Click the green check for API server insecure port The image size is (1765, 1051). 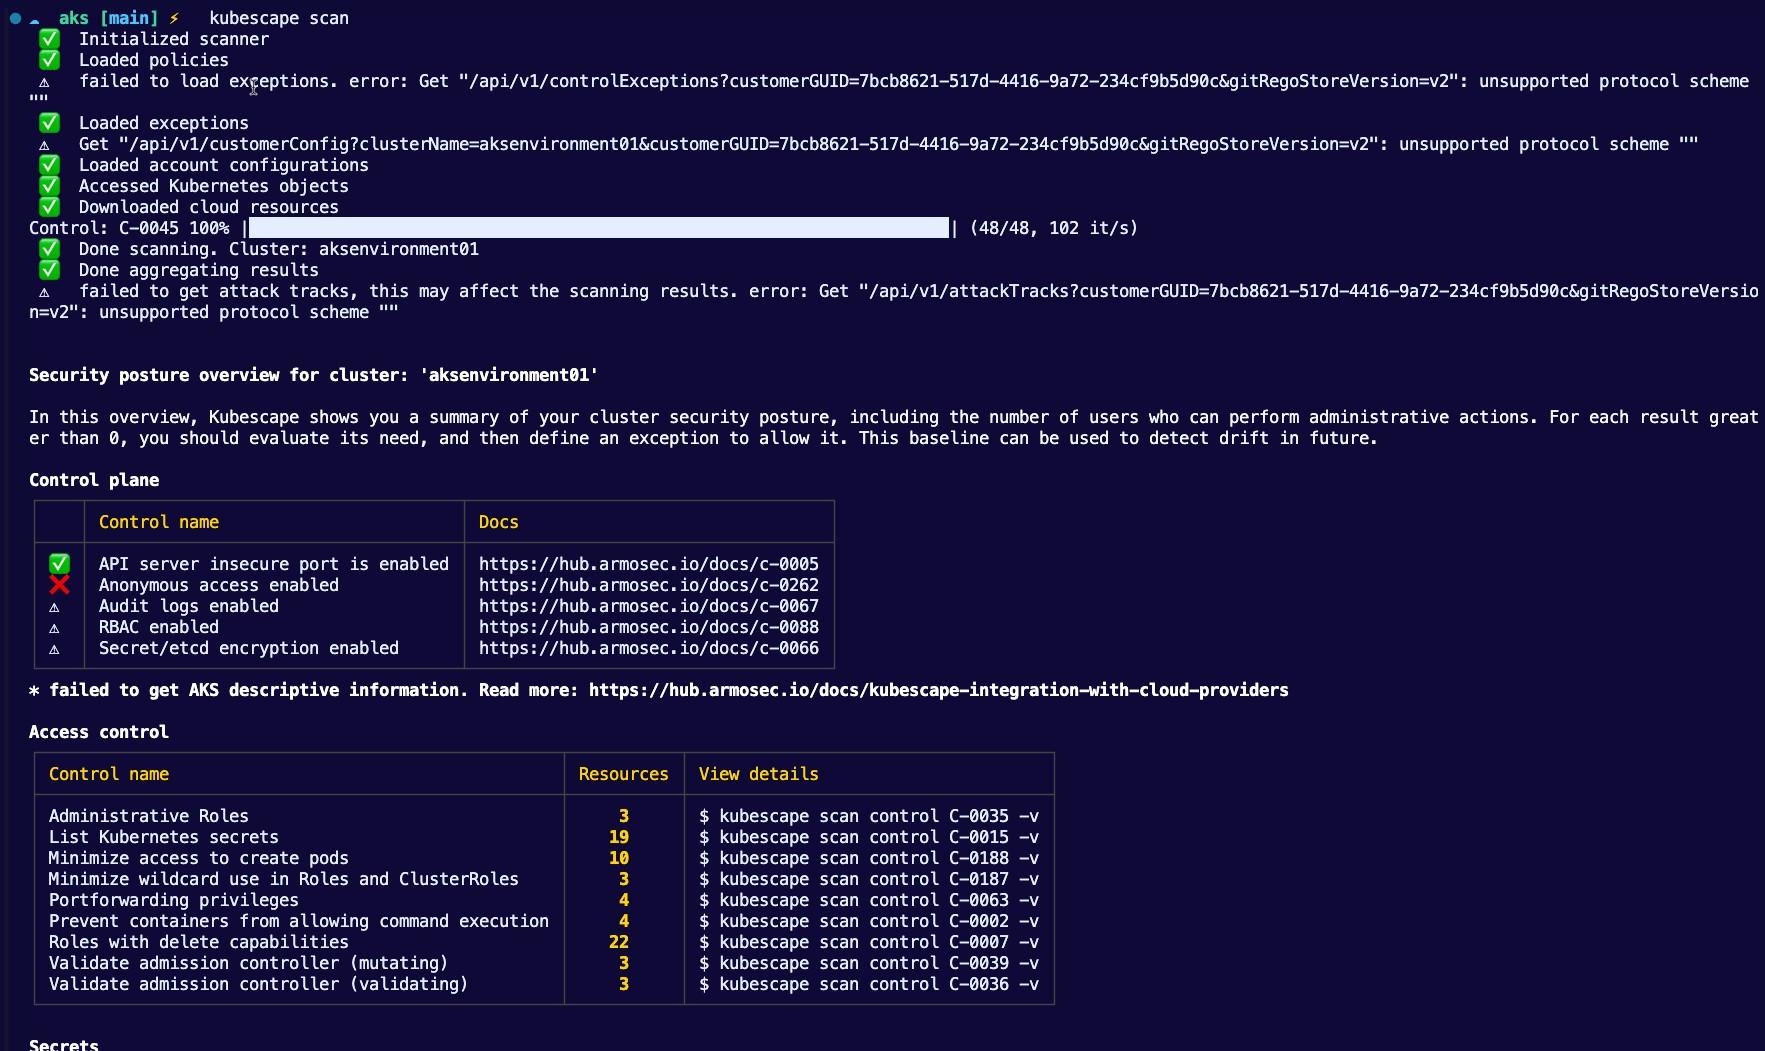click(x=59, y=564)
